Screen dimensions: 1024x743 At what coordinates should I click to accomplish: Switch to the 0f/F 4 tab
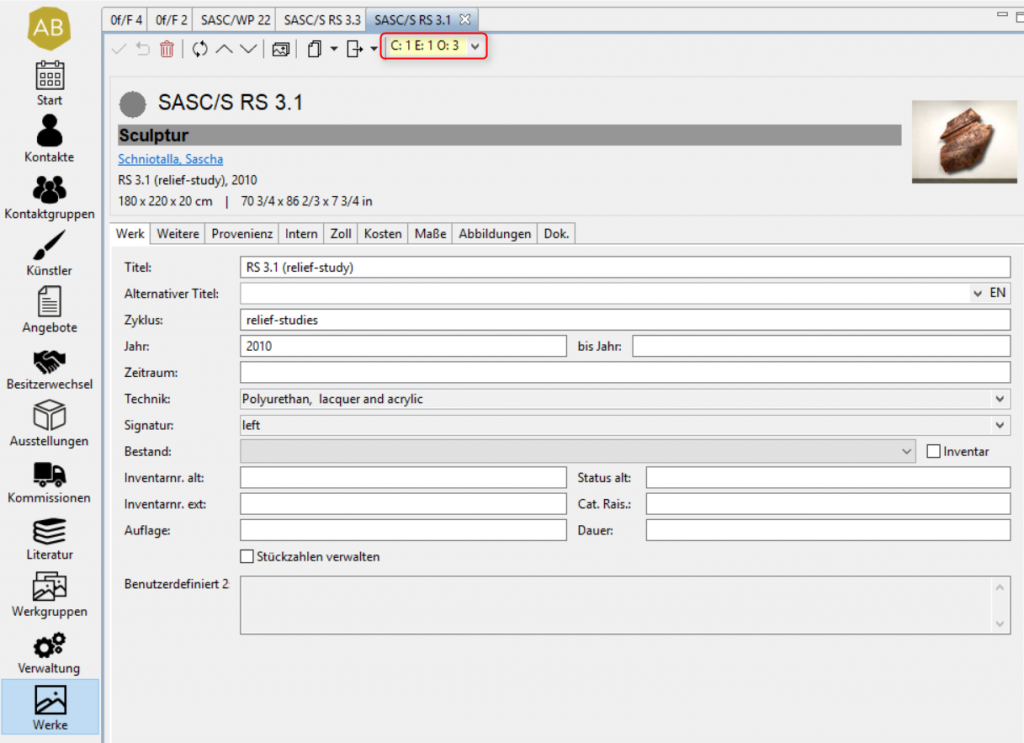point(126,20)
